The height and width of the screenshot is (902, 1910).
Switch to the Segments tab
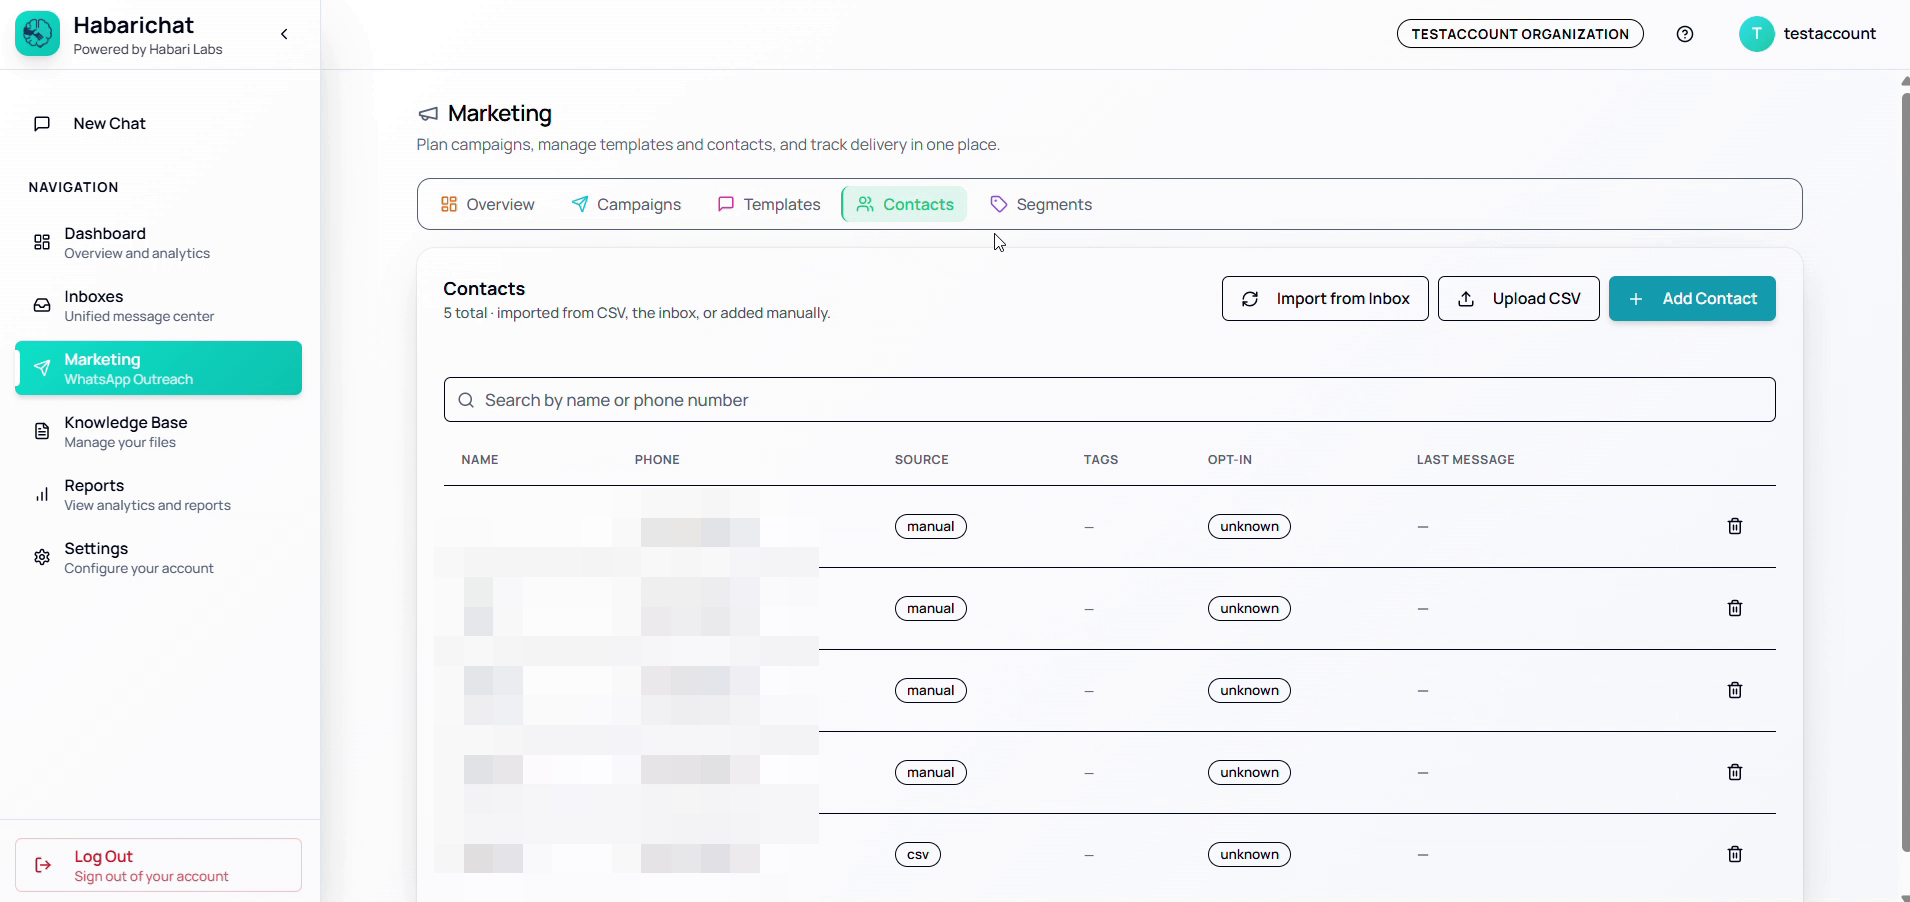(x=1041, y=204)
